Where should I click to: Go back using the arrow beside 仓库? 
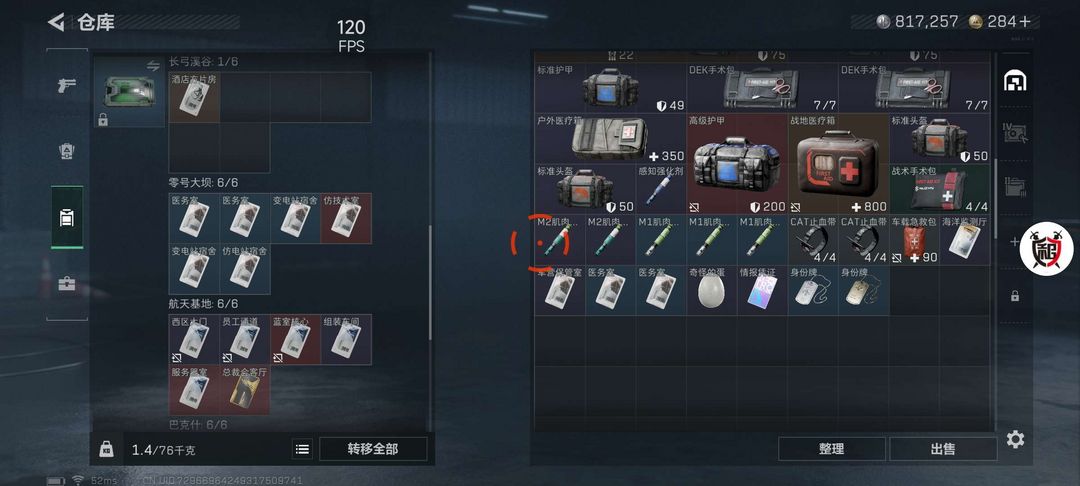pyautogui.click(x=56, y=22)
